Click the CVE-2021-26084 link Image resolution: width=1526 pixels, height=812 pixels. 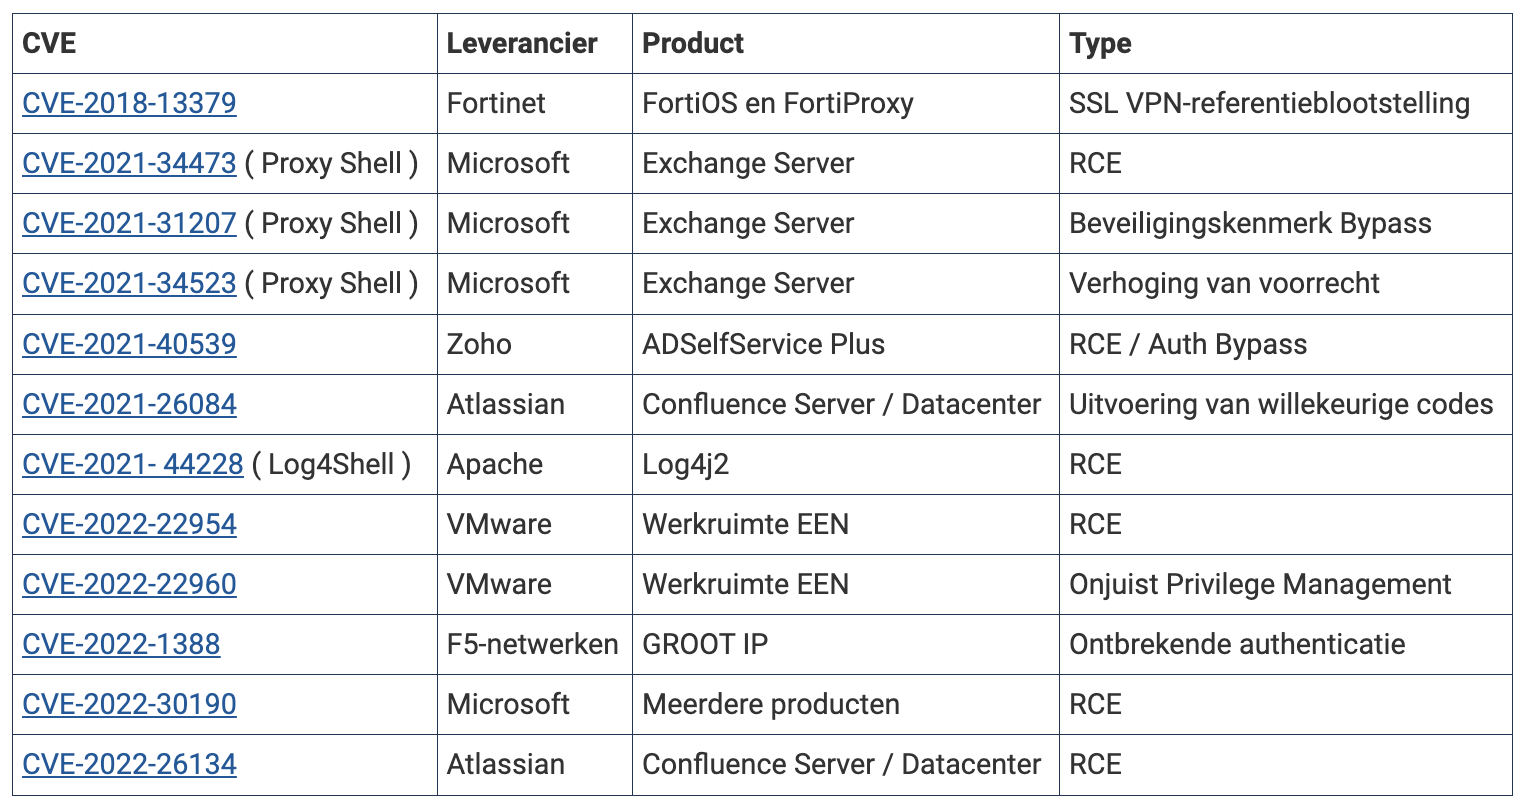point(129,405)
